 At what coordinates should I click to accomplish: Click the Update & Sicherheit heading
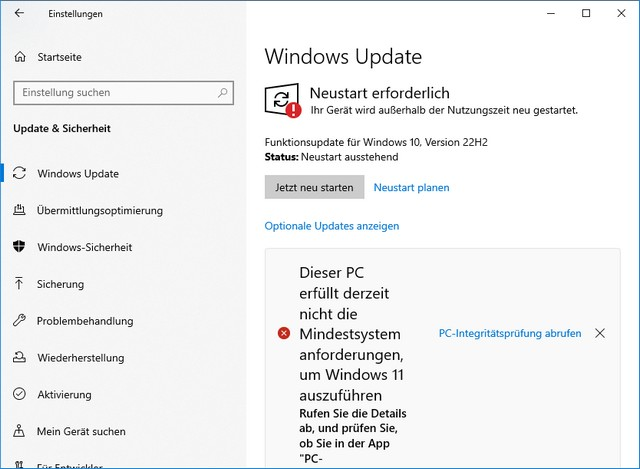[x=62, y=129]
